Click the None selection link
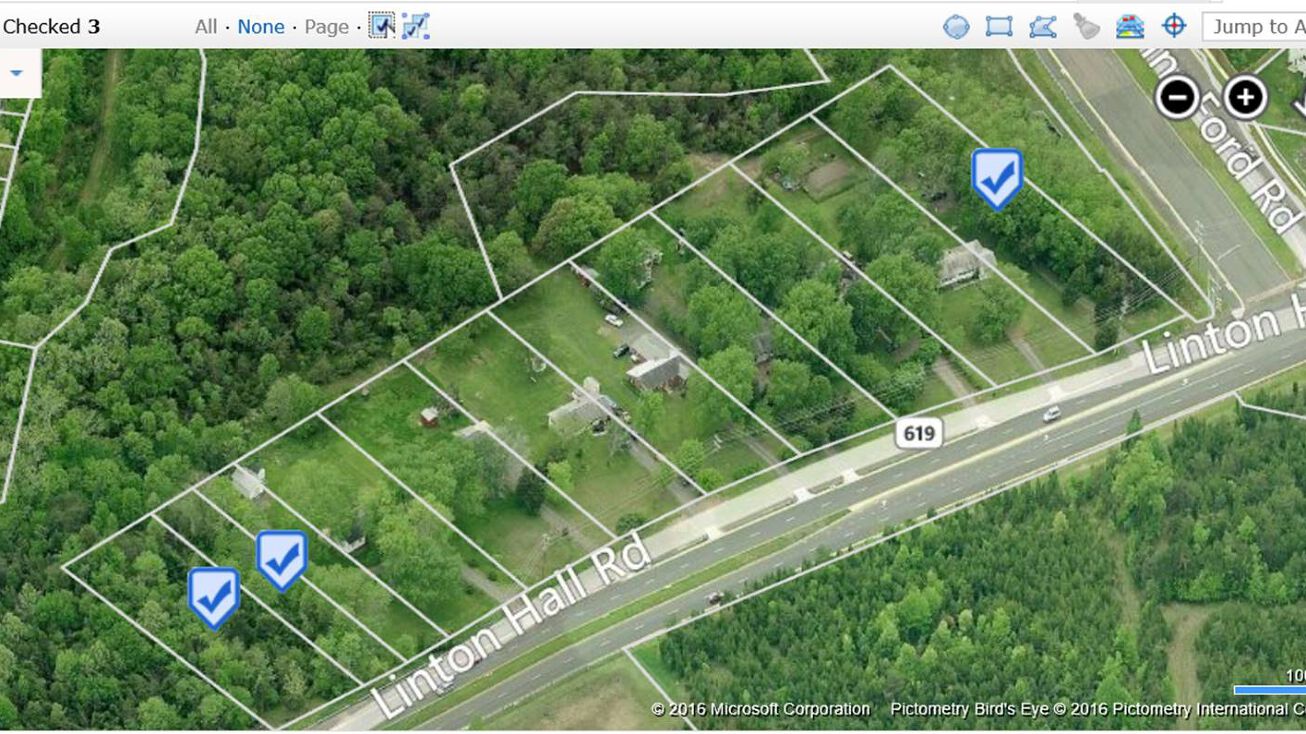The width and height of the screenshot is (1306, 734). (x=261, y=27)
